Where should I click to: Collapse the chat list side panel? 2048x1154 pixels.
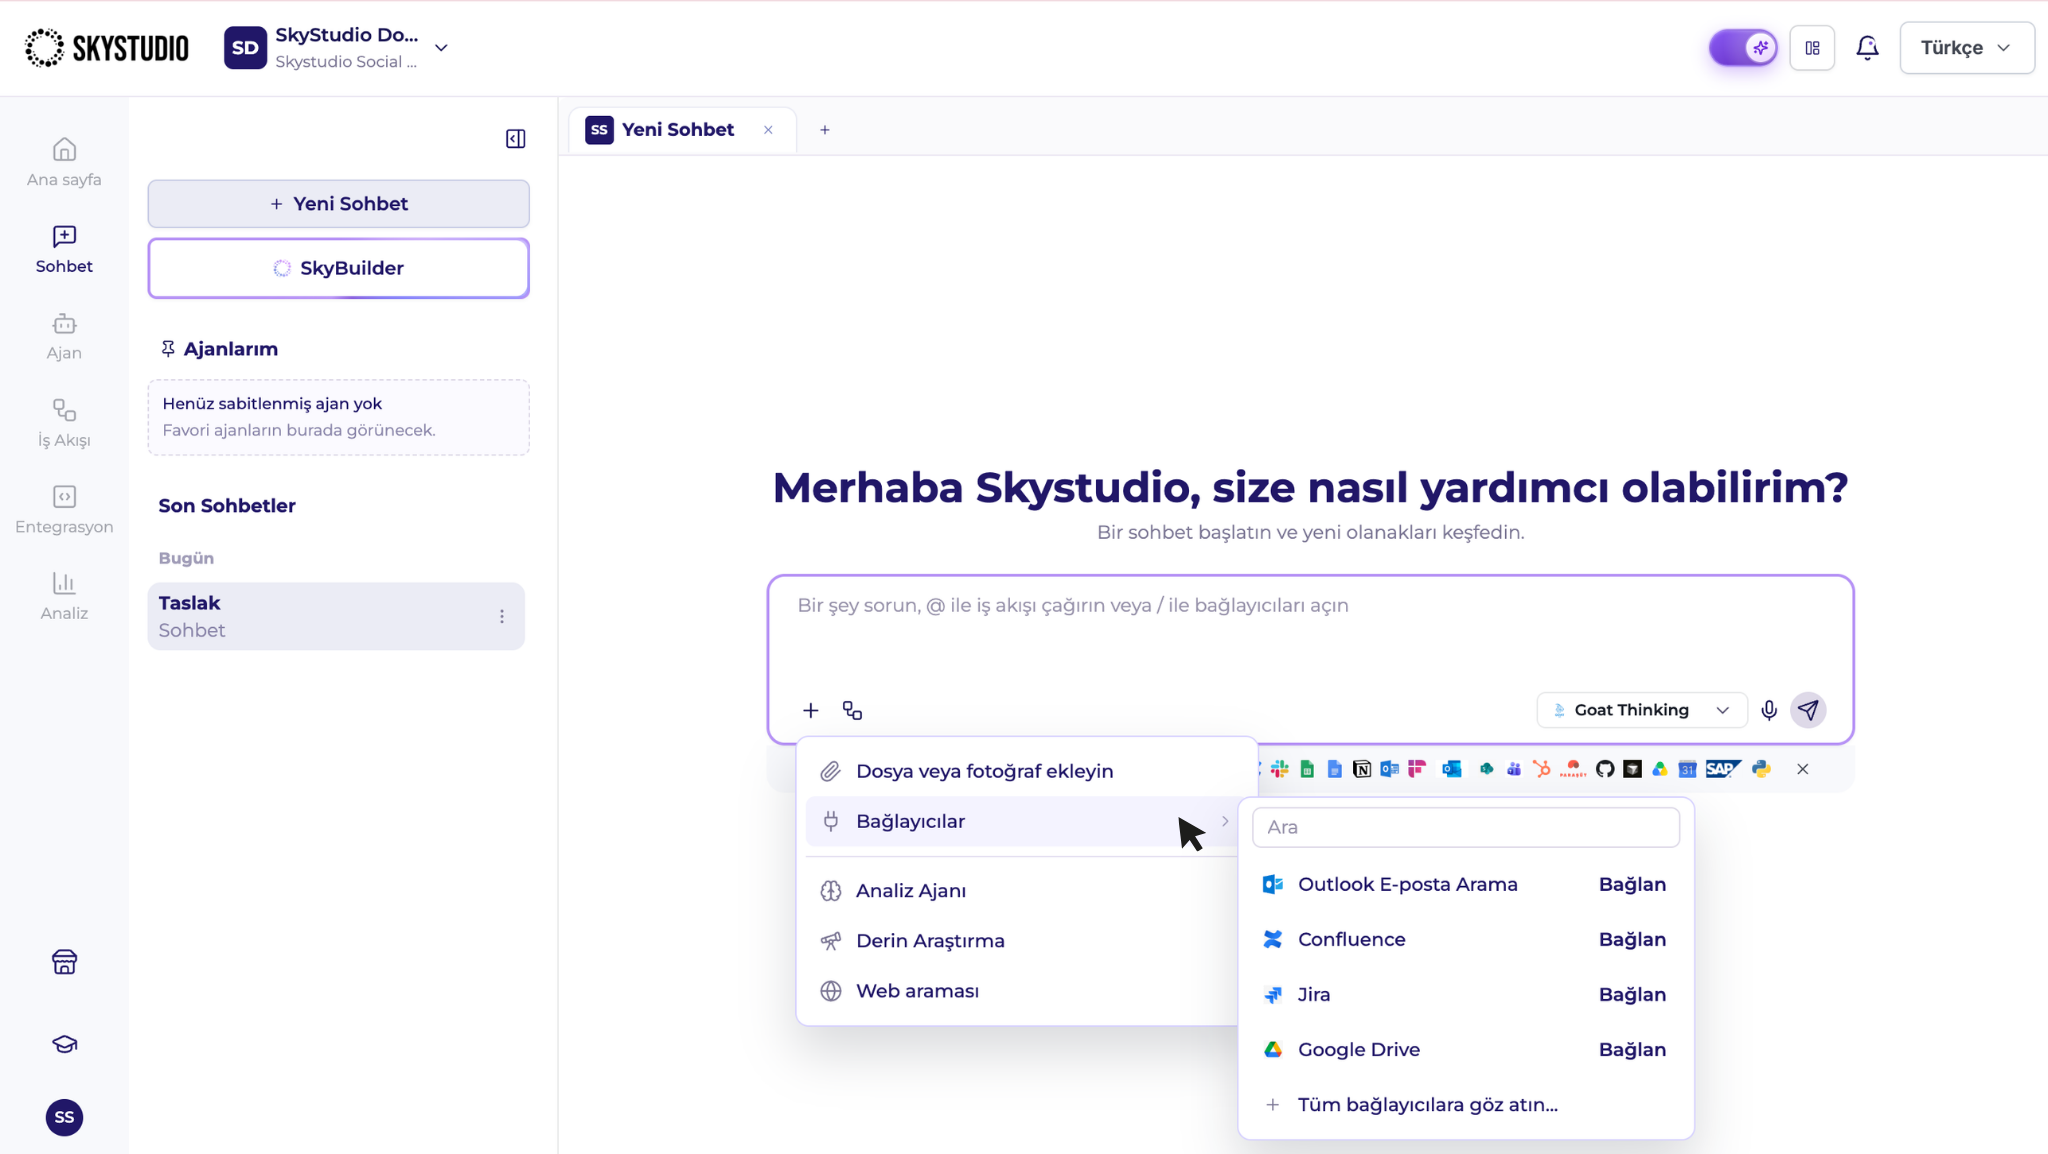(x=515, y=139)
